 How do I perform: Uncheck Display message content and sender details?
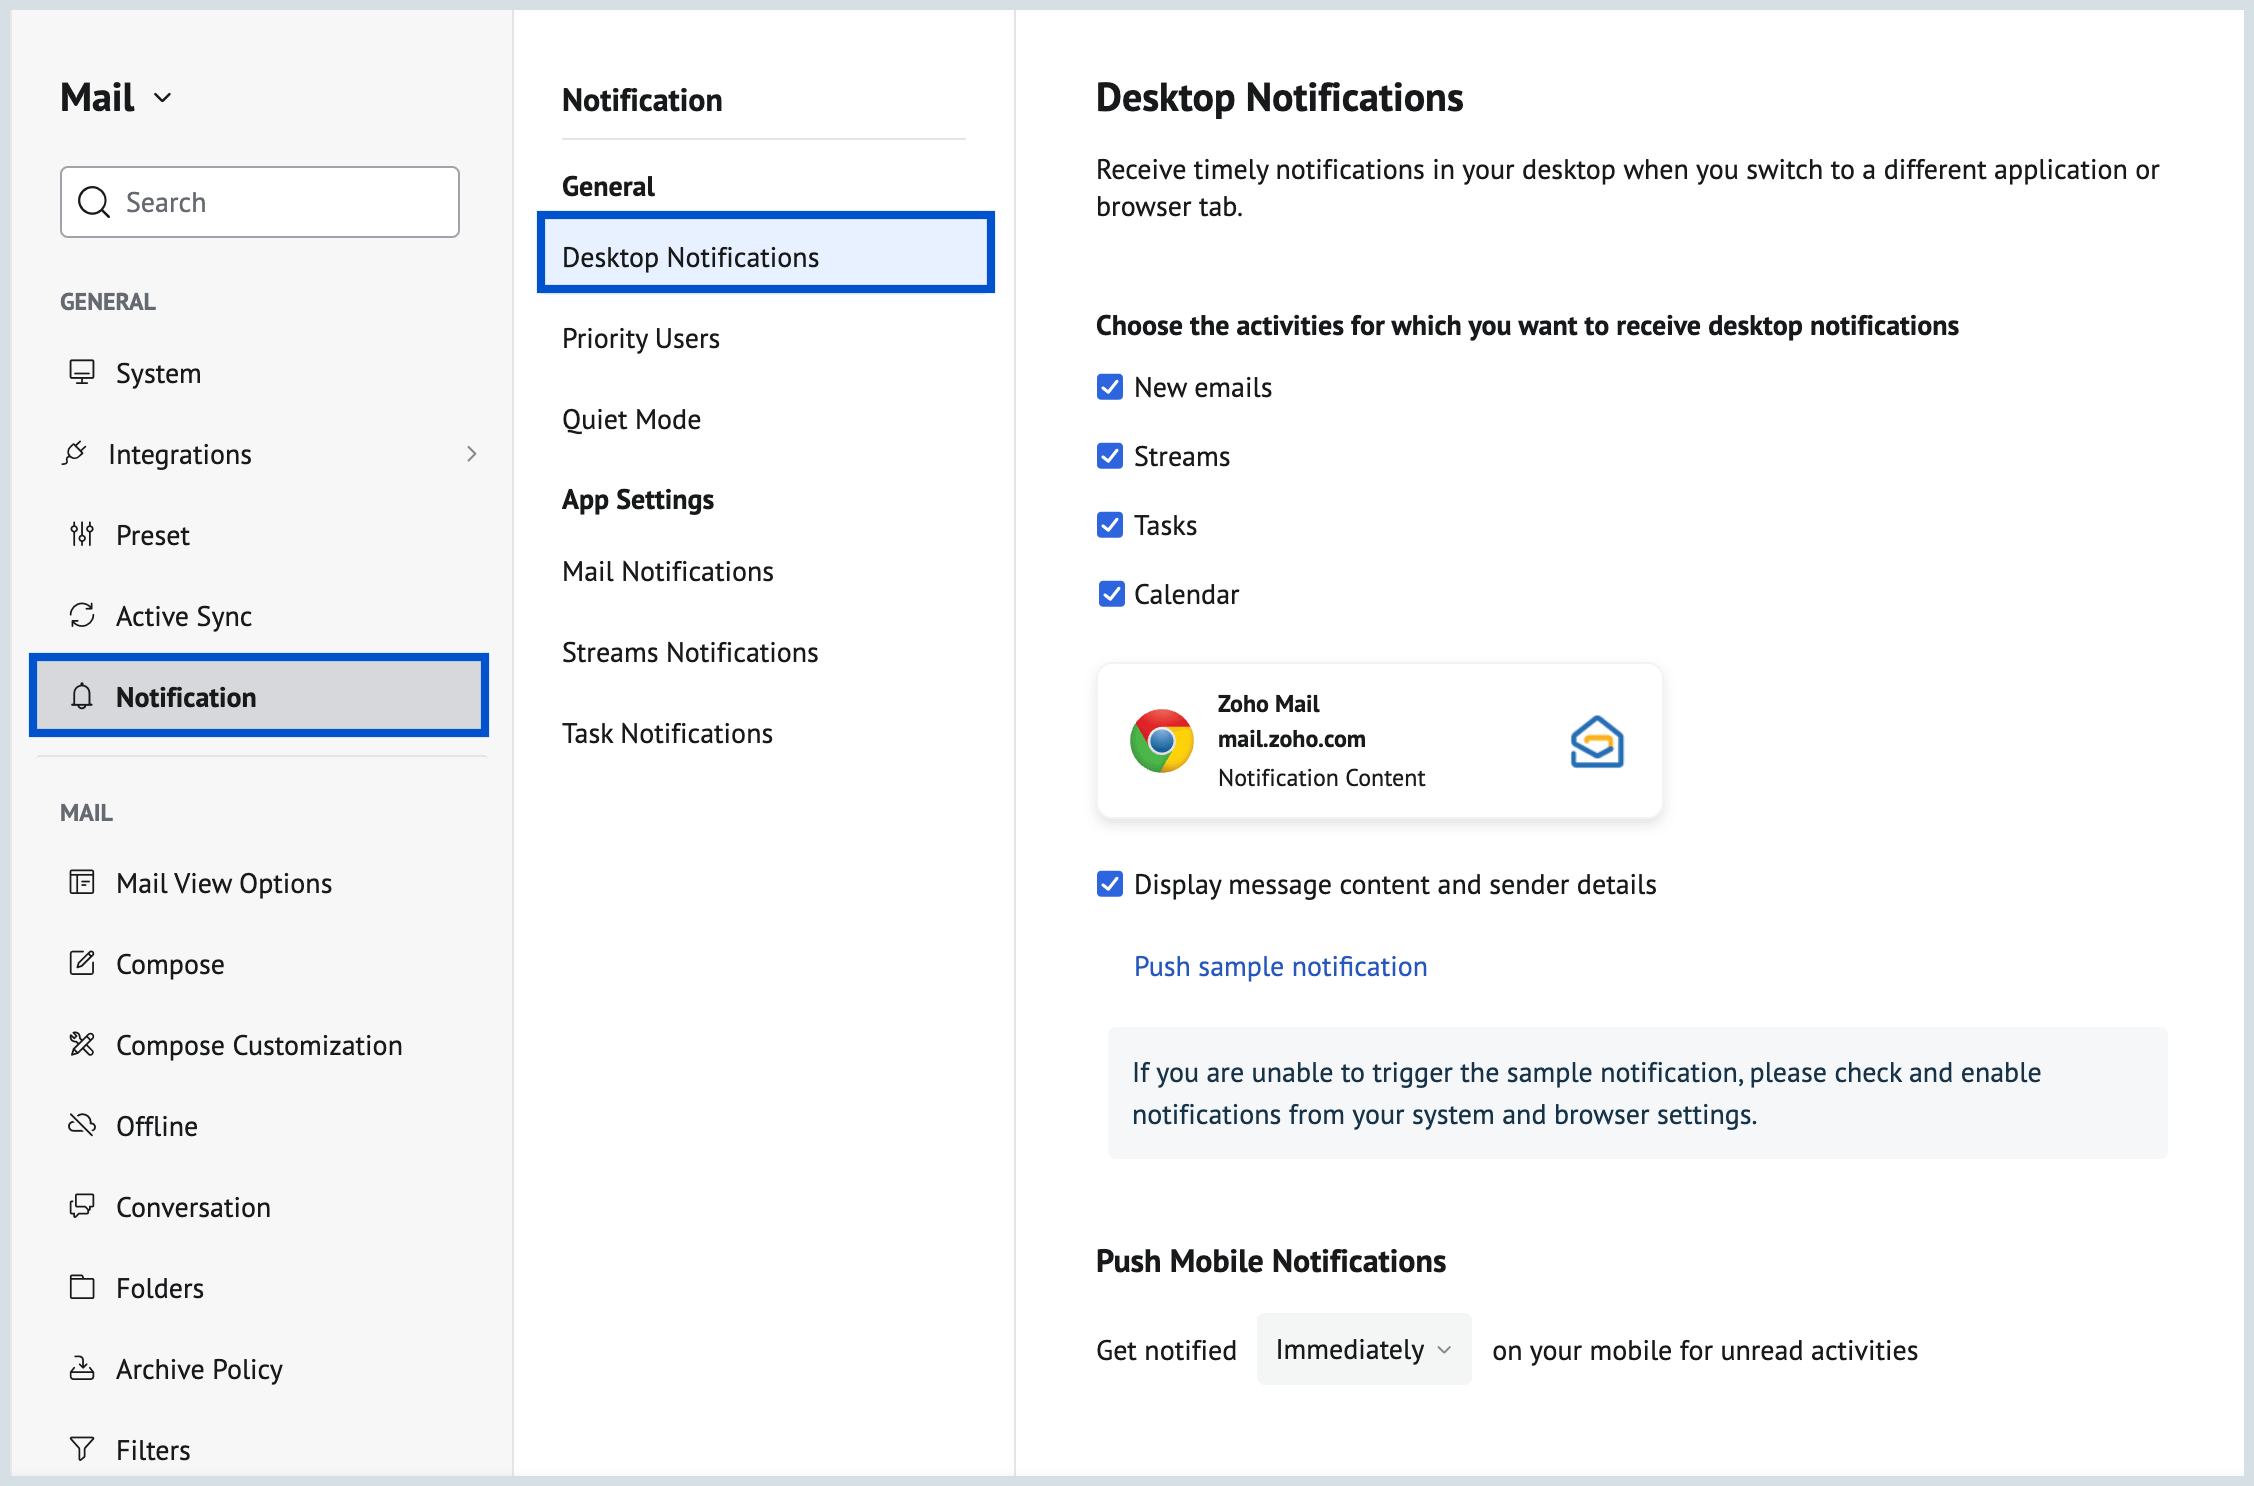coord(1110,884)
